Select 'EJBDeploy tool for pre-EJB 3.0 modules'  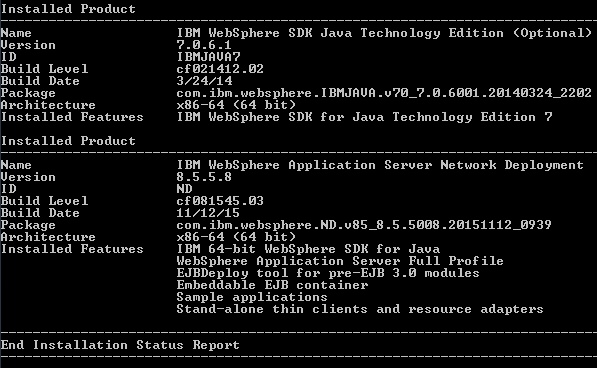[328, 273]
